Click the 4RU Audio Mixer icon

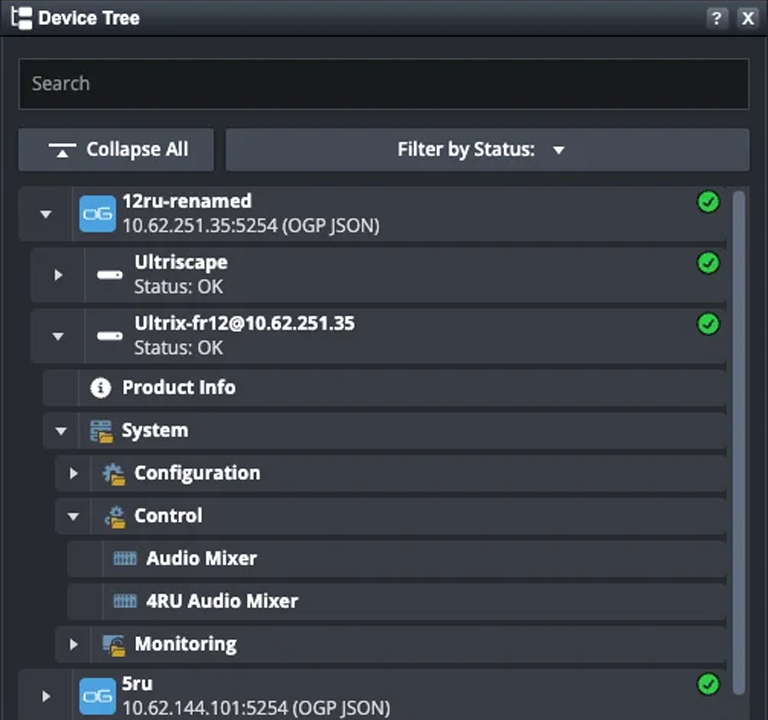pos(125,601)
